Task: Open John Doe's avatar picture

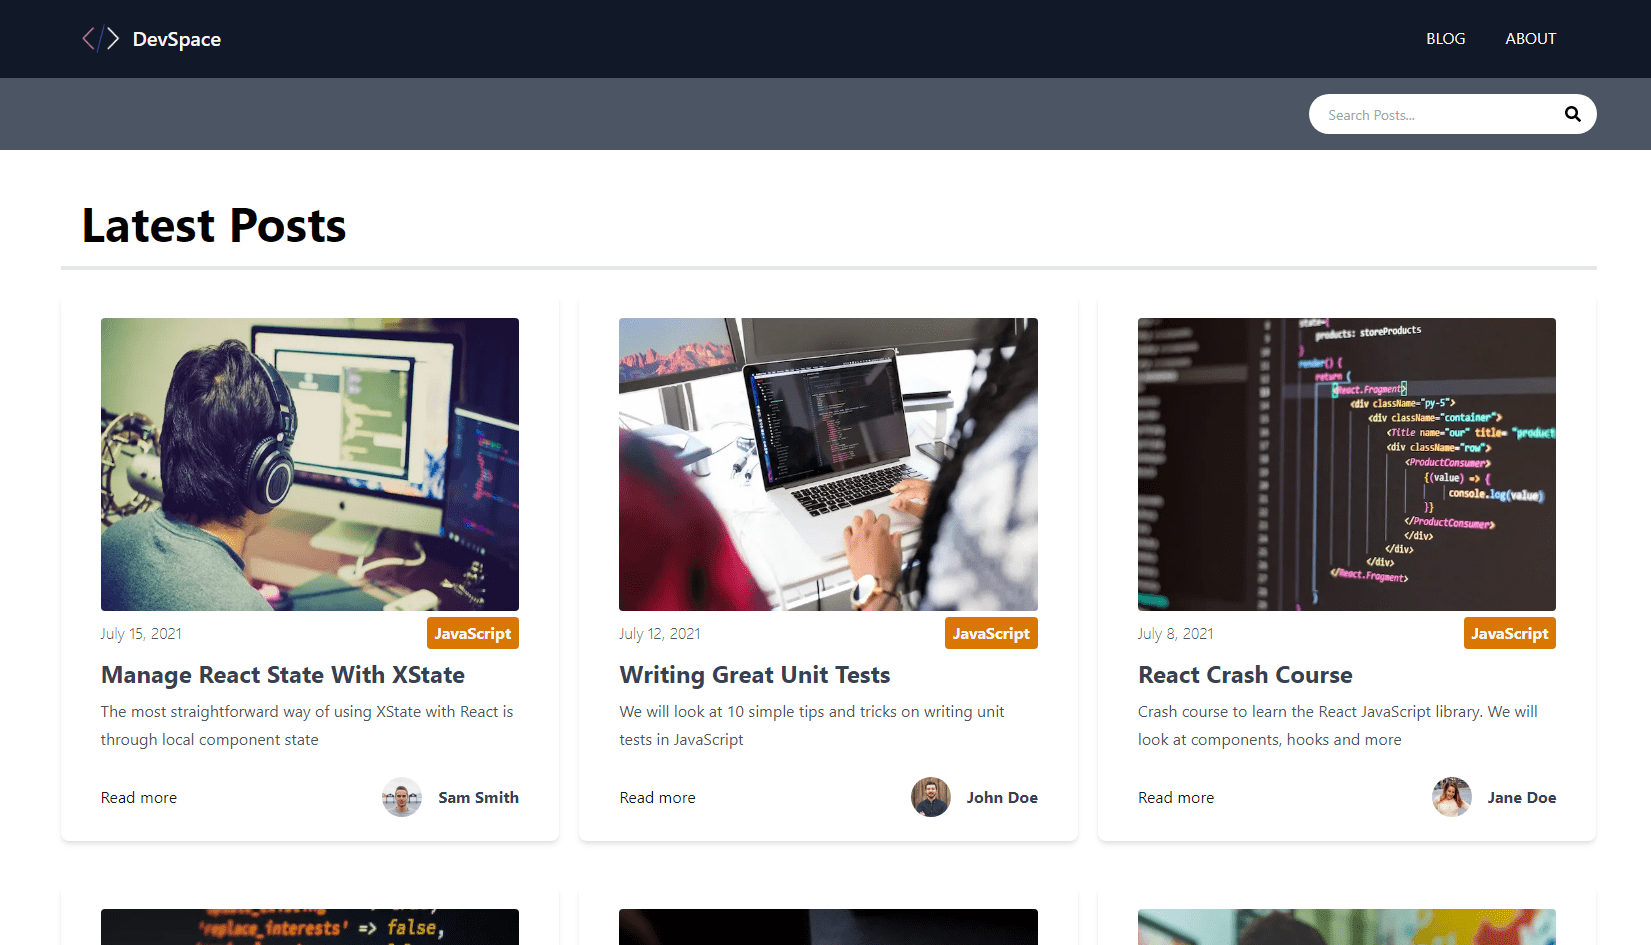Action: click(930, 797)
